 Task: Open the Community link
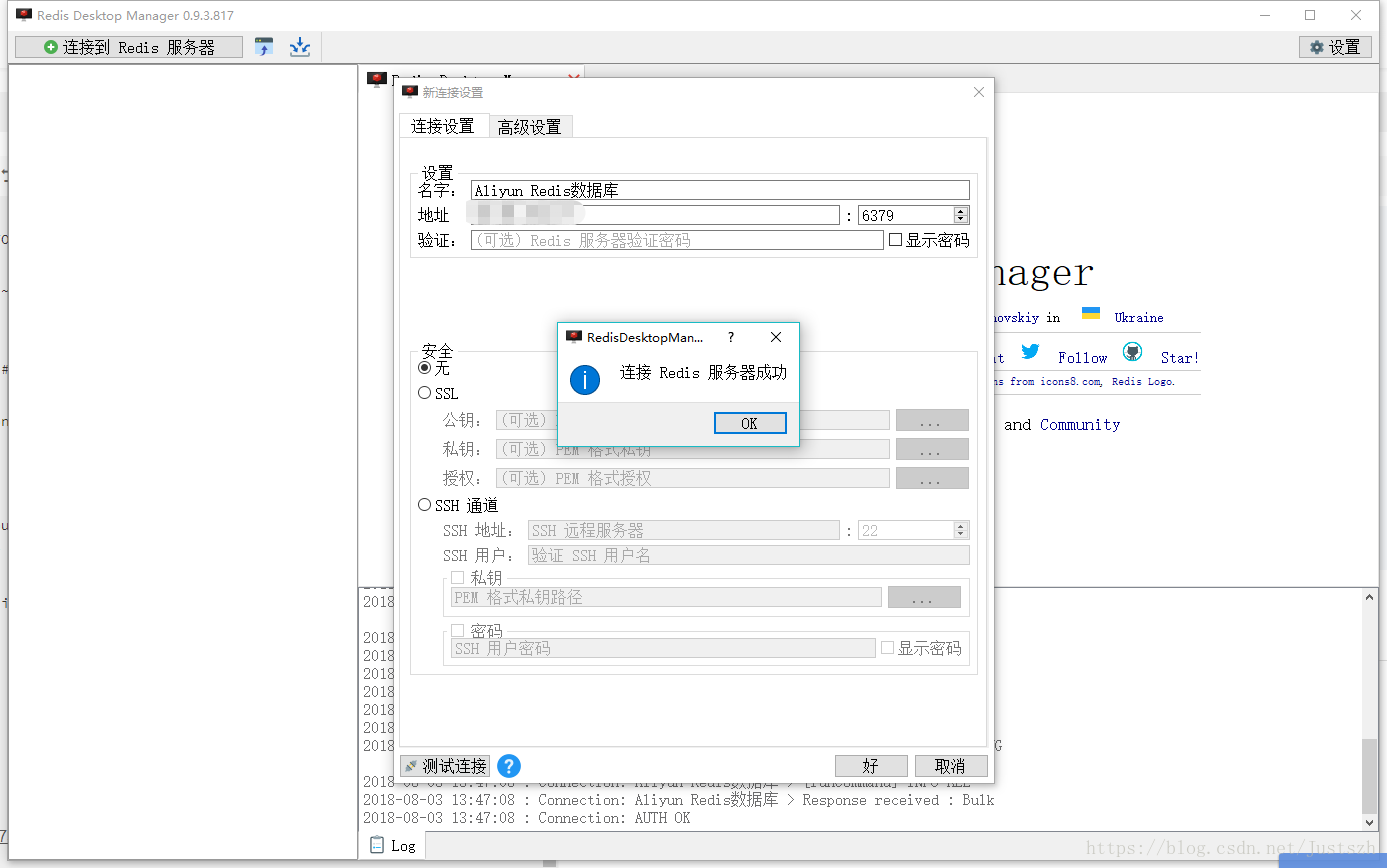click(1080, 424)
